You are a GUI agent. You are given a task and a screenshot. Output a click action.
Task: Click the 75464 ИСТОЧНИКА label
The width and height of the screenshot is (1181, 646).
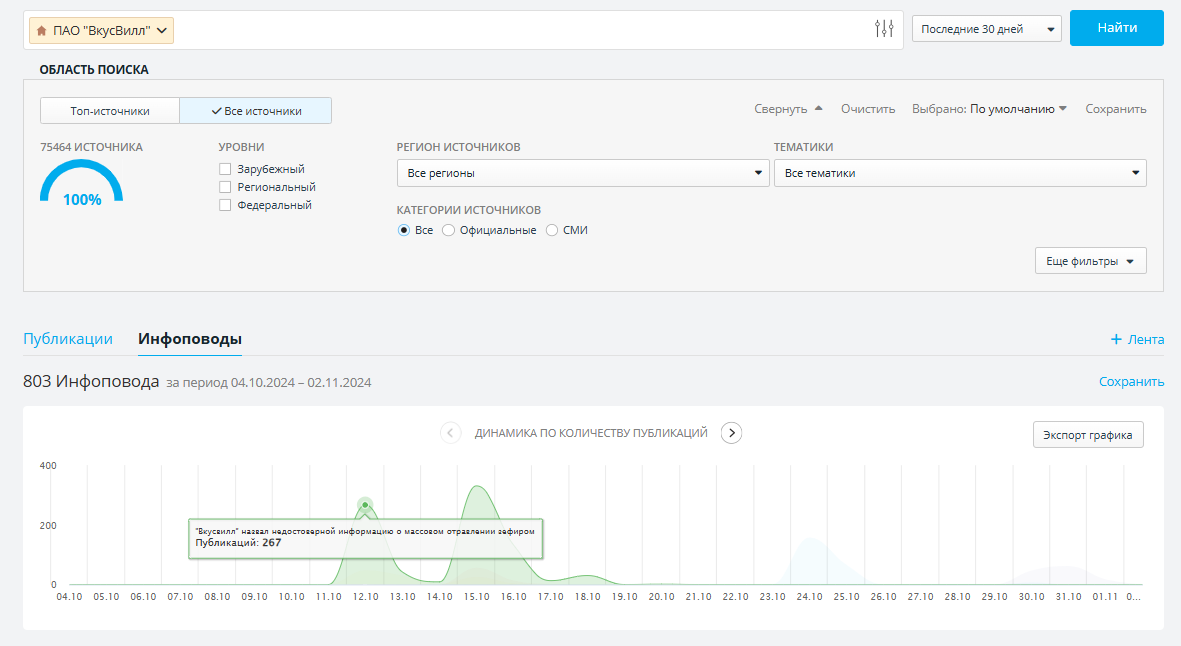[x=91, y=147]
